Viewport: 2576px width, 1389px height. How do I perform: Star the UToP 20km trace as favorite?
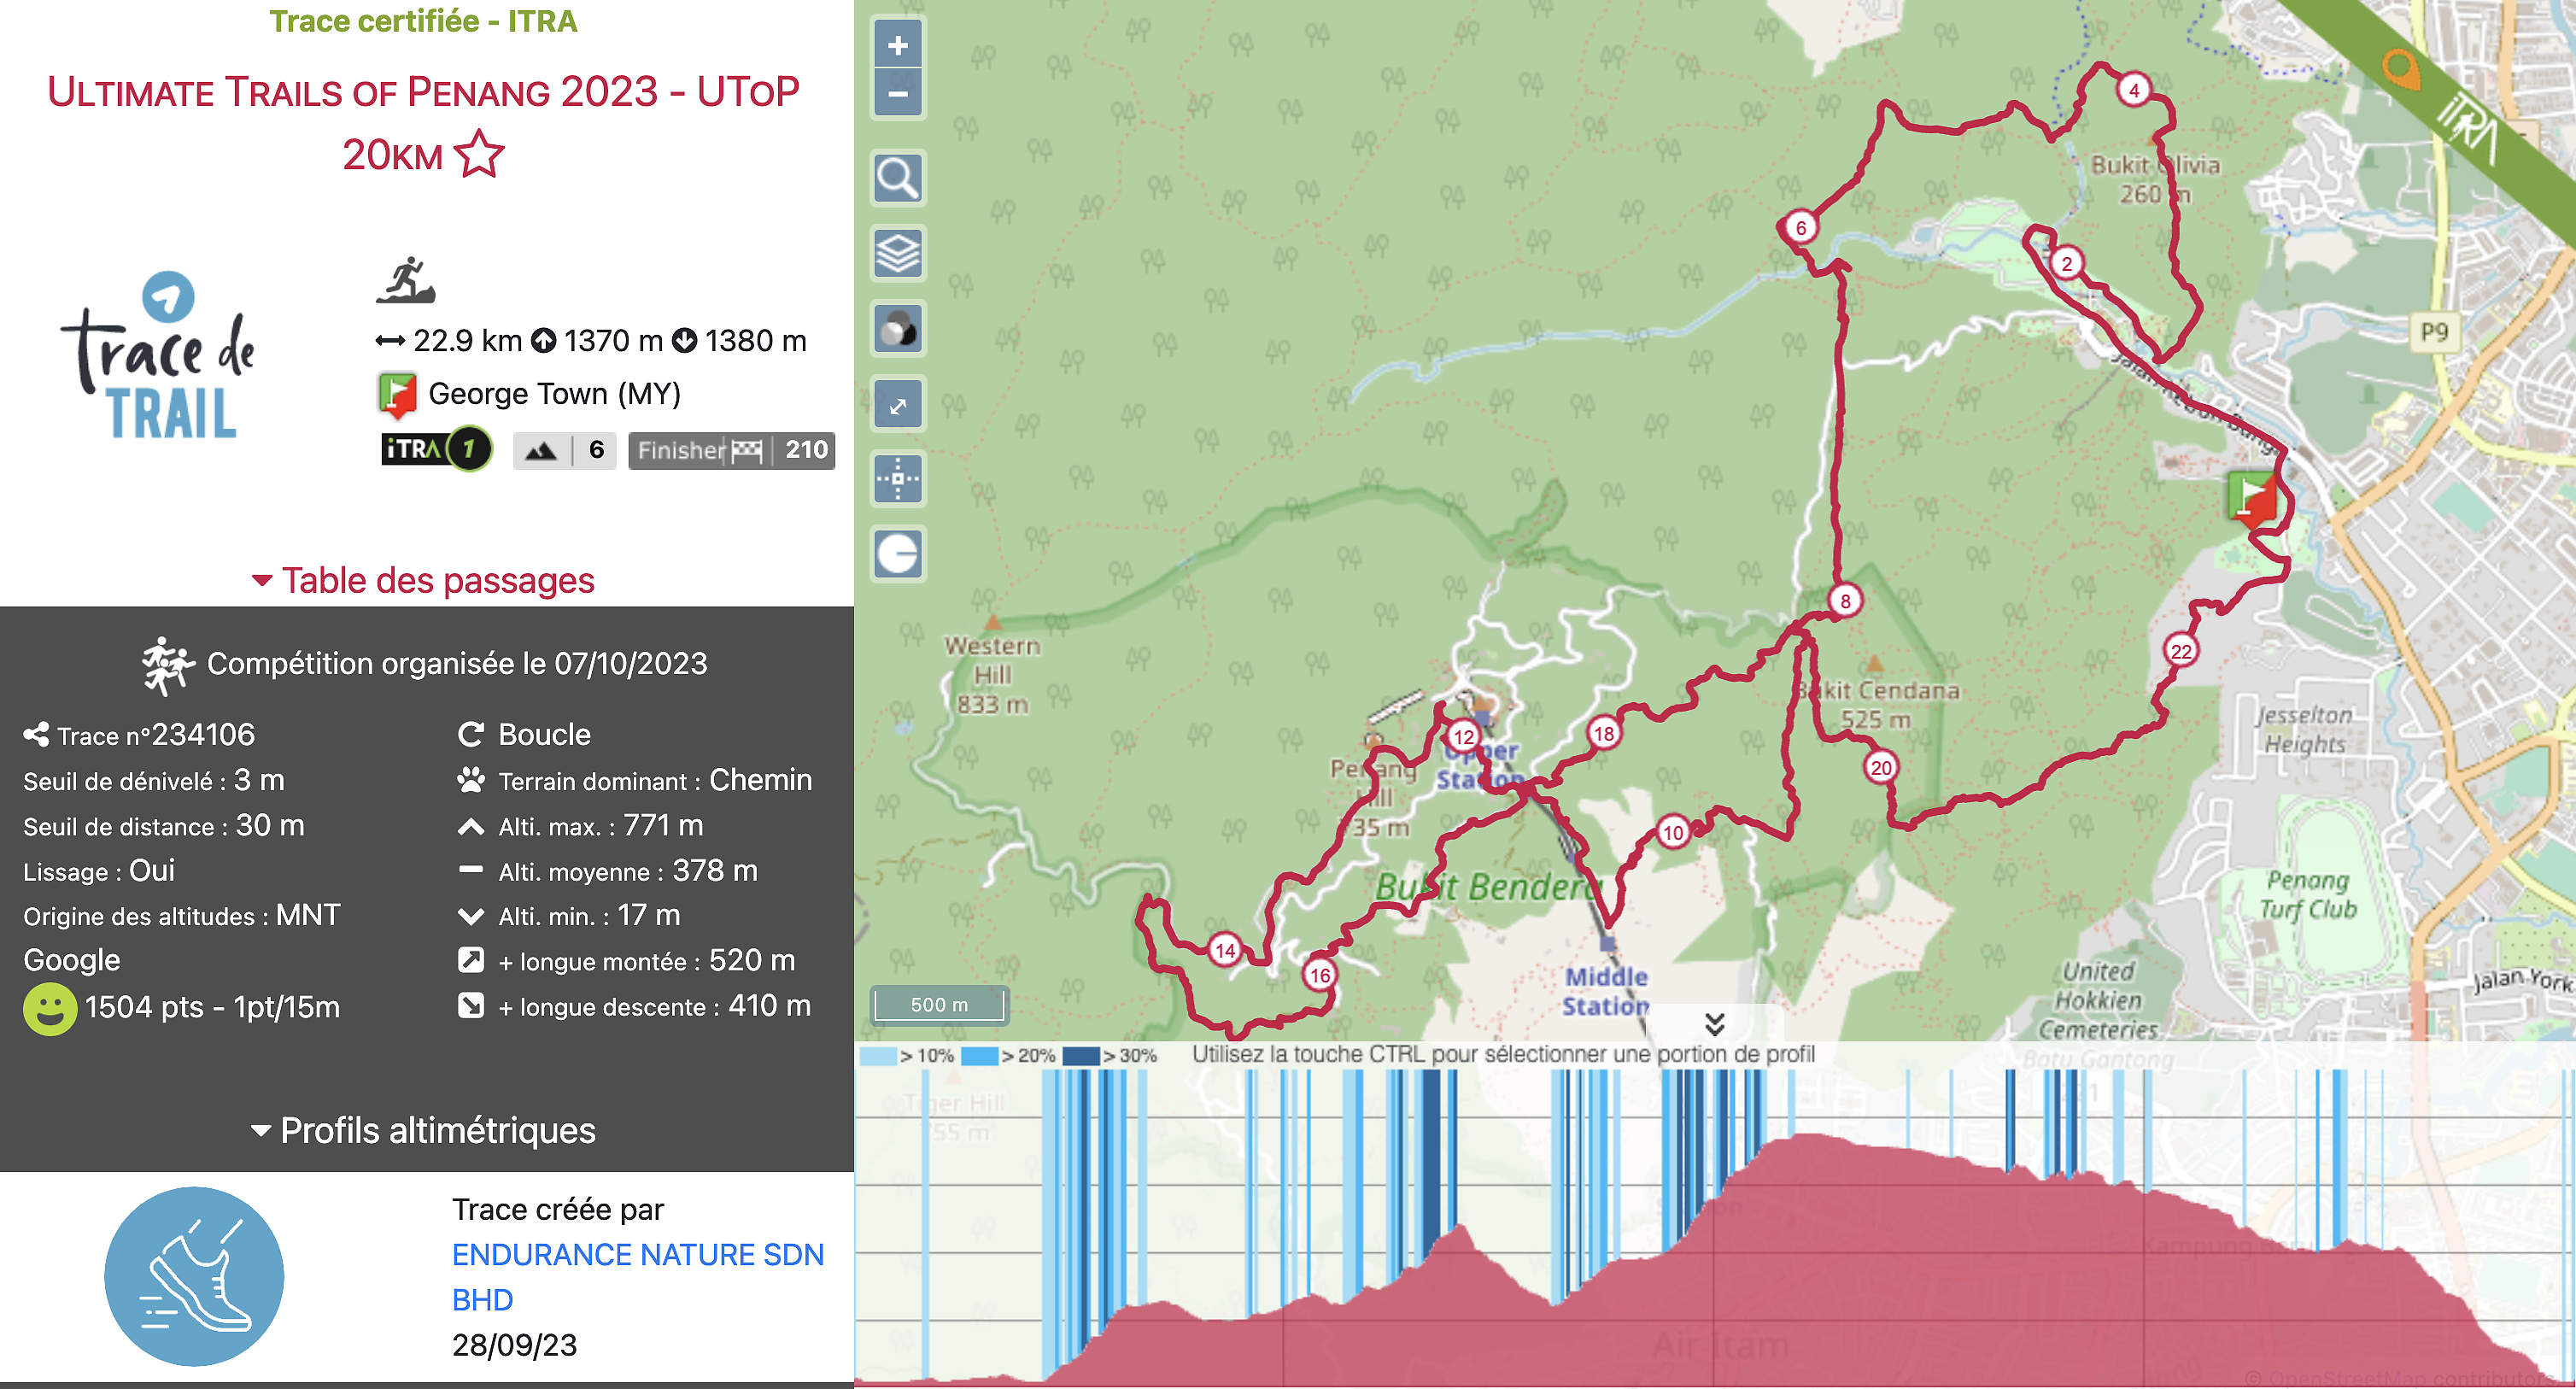[478, 153]
